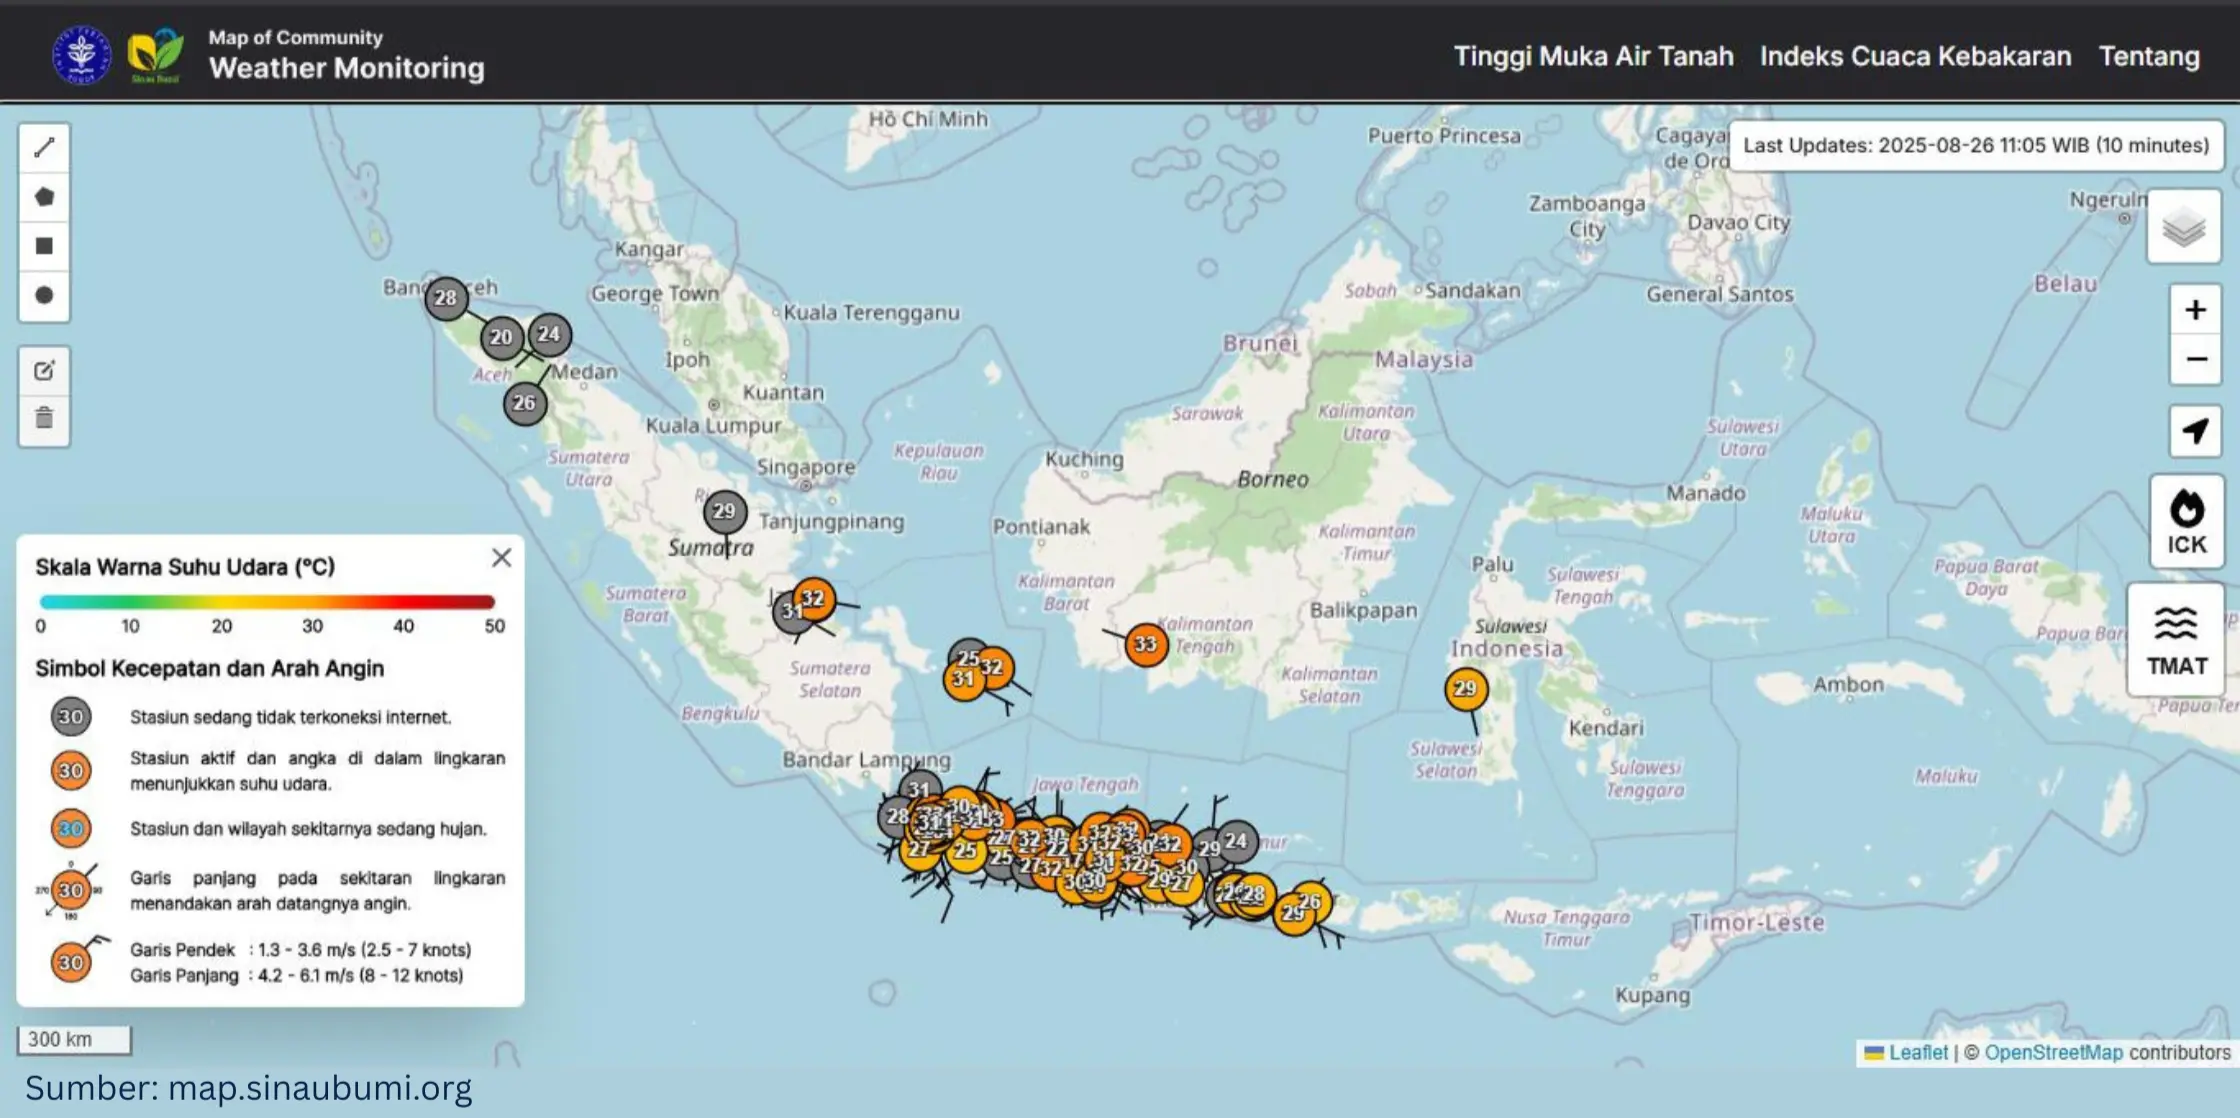The image size is (2240, 1118).
Task: Click the IPB university logo
Action: (x=81, y=55)
